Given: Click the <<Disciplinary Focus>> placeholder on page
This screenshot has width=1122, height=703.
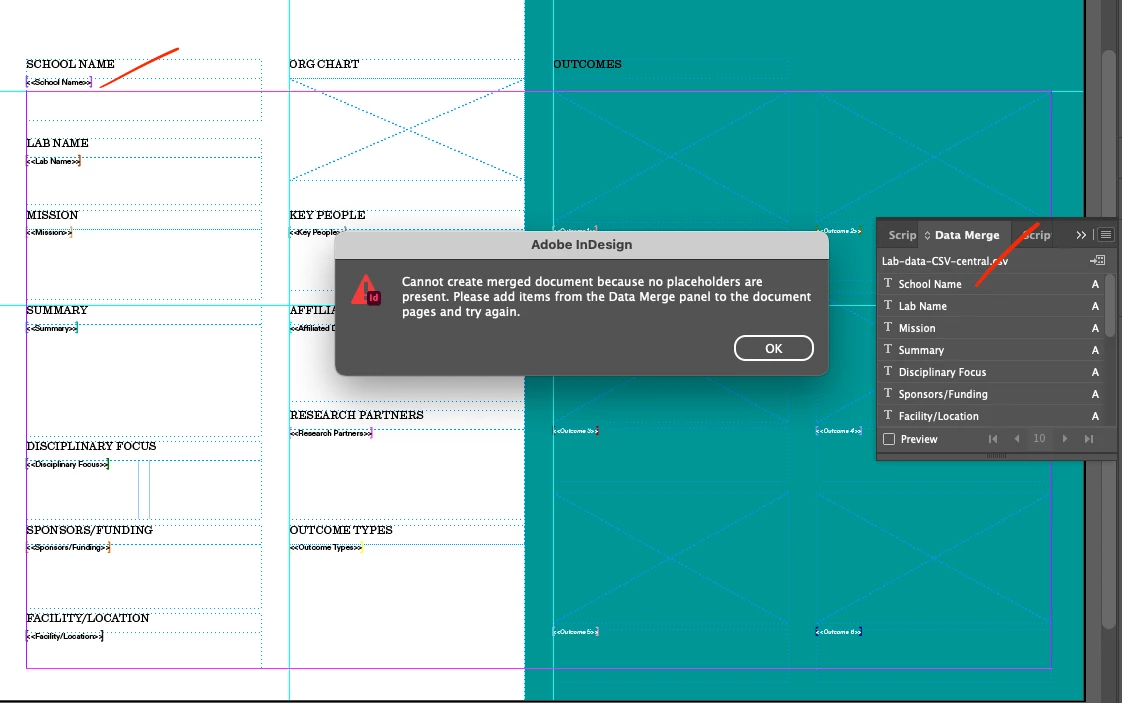Looking at the screenshot, I should pyautogui.click(x=68, y=464).
